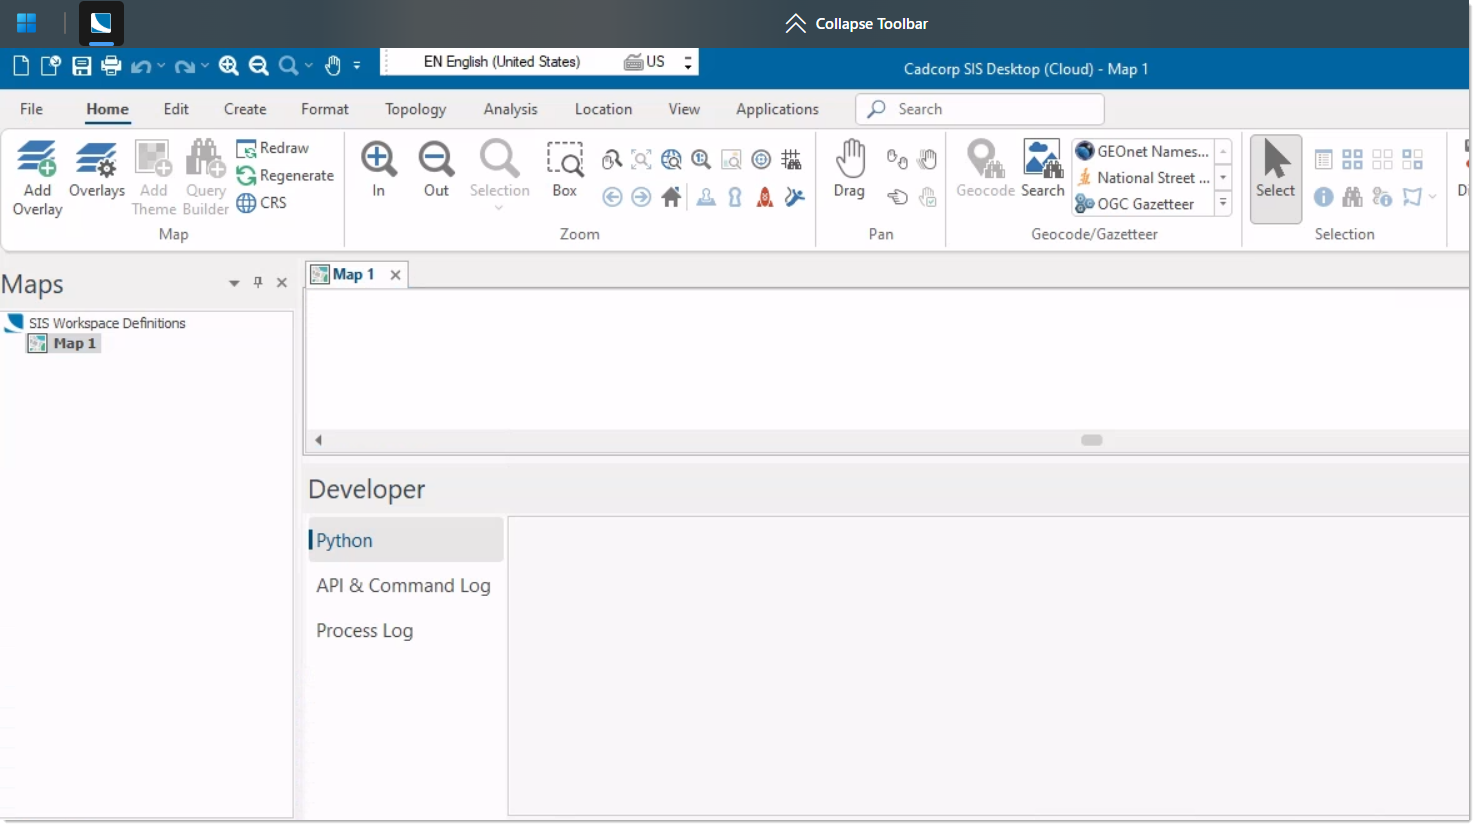
Task: Open the undo history dropdown arrow
Action: click(x=161, y=66)
